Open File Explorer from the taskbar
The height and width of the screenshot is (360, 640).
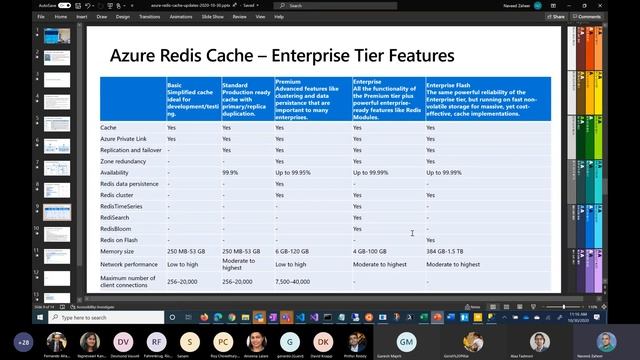[245, 318]
